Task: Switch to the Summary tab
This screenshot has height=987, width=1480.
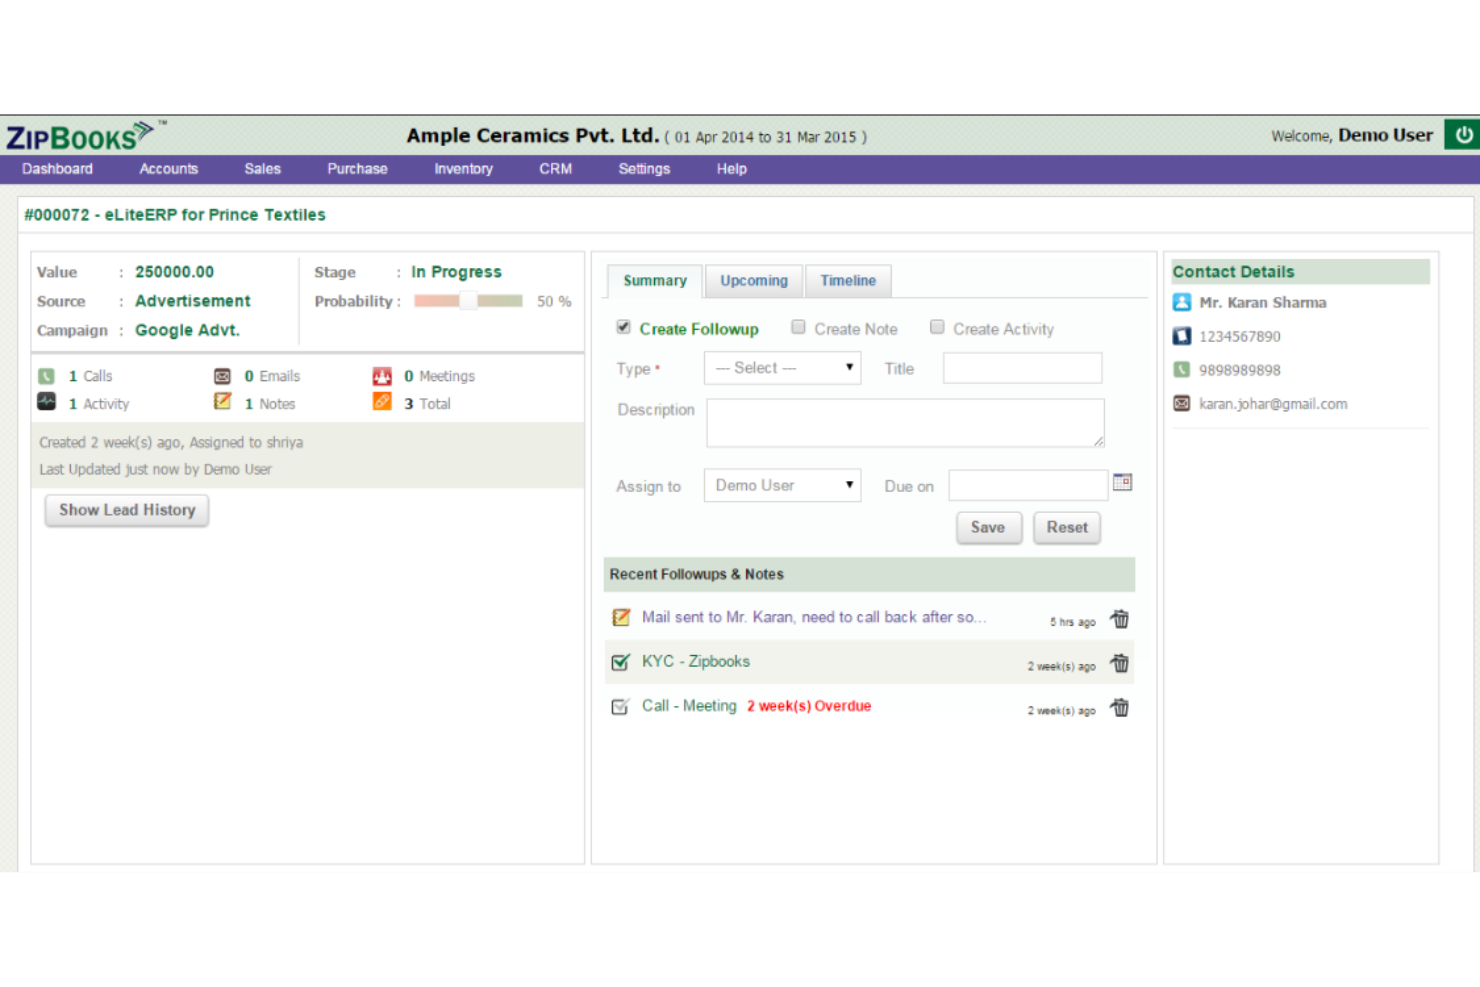Action: coord(655,281)
